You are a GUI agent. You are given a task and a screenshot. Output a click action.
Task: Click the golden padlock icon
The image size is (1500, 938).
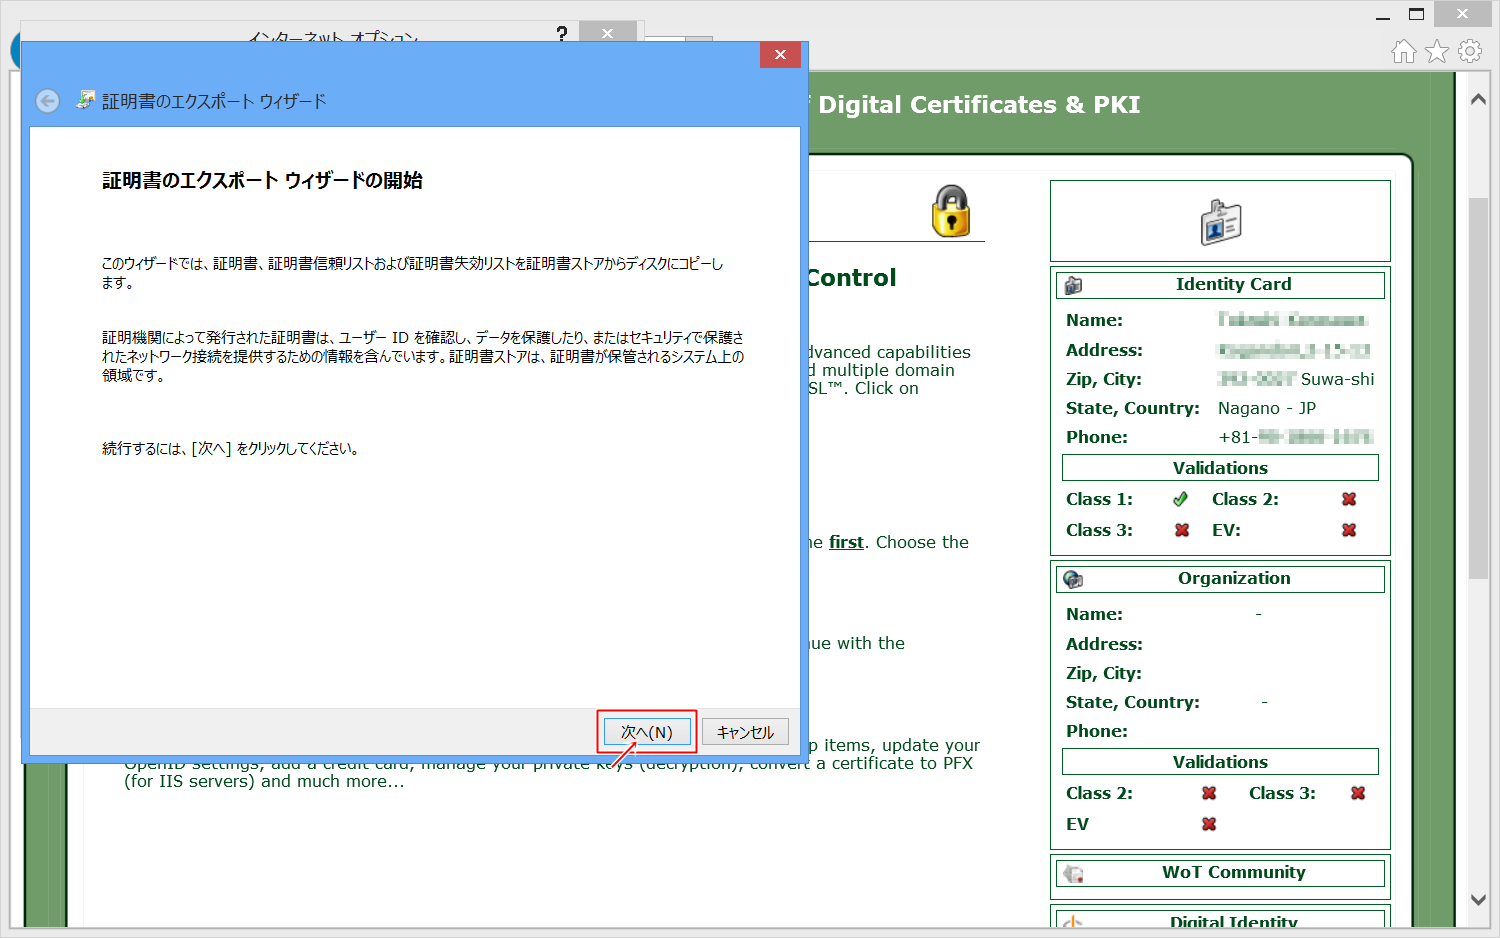(x=950, y=211)
